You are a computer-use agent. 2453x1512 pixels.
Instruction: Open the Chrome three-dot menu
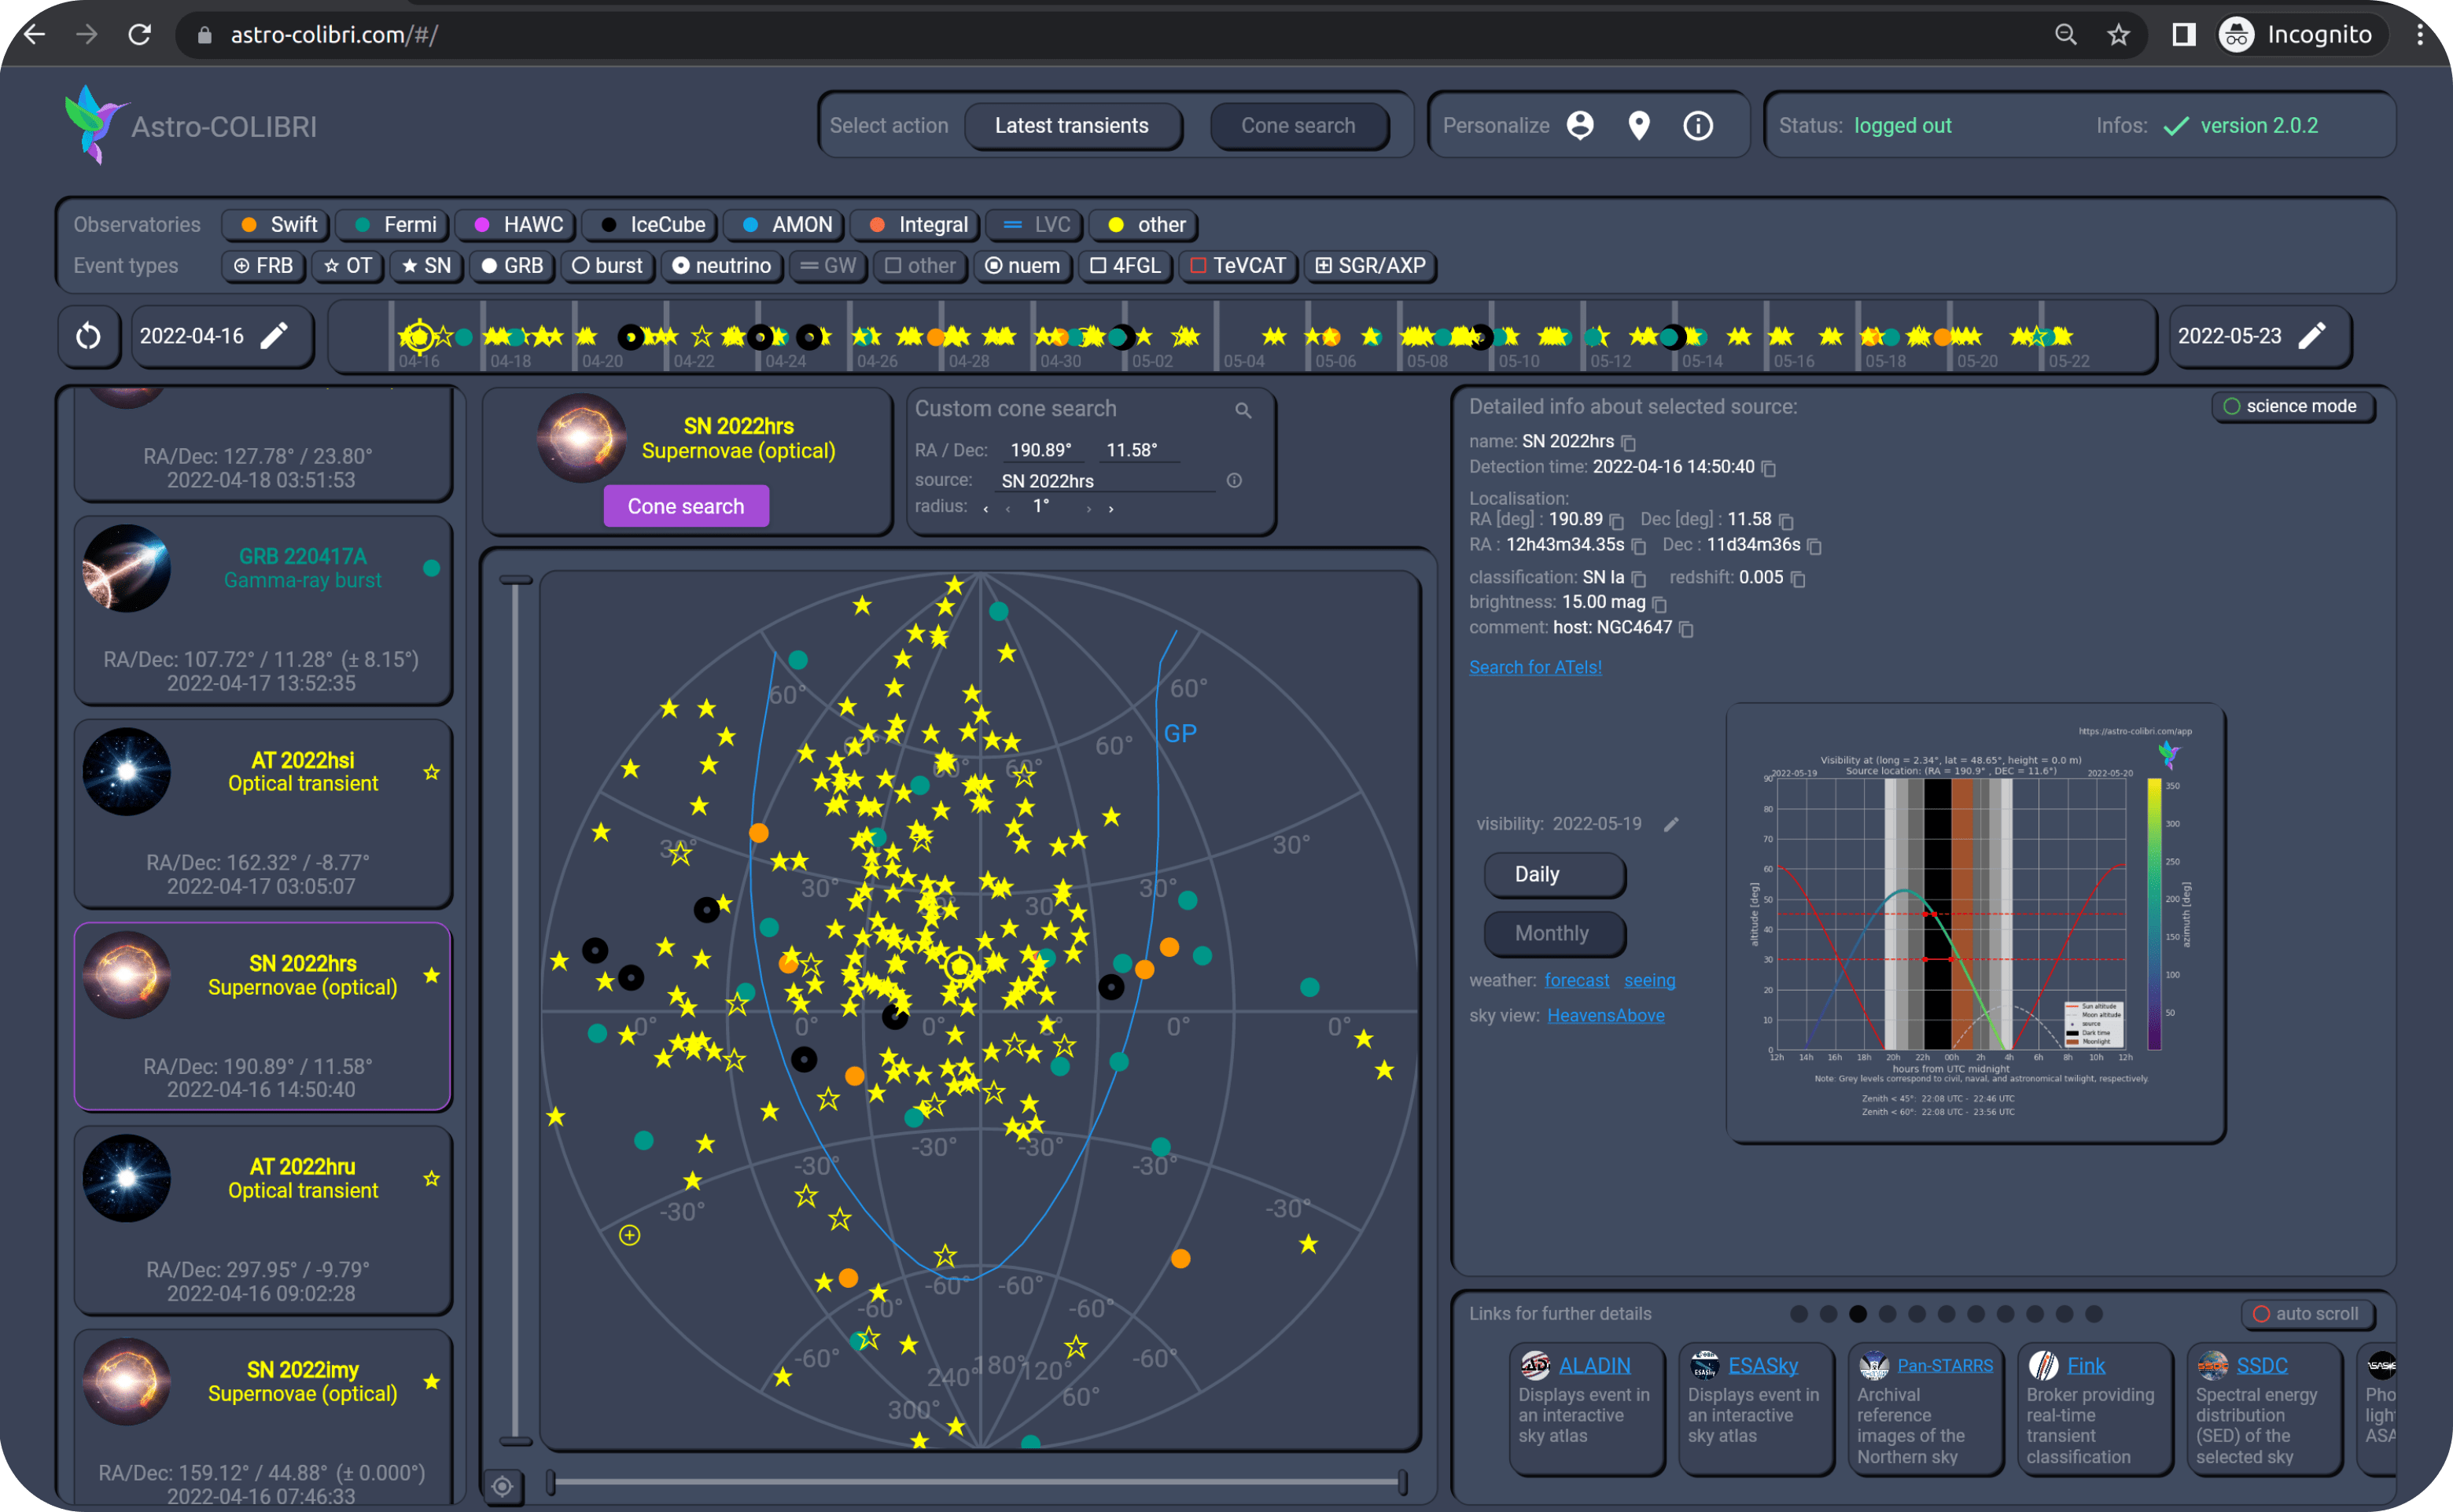click(x=2419, y=35)
